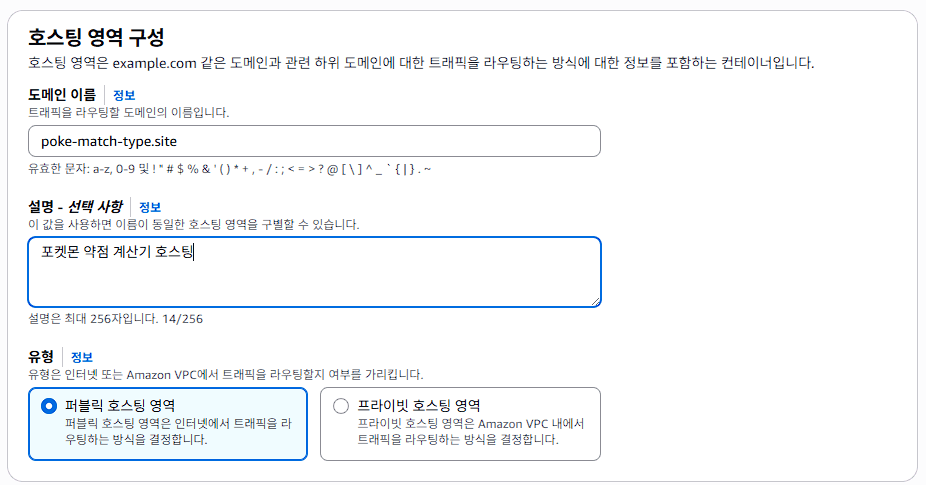Screen dimensions: 926x485
Task: Click the 유형 section label
Action: [x=41, y=357]
